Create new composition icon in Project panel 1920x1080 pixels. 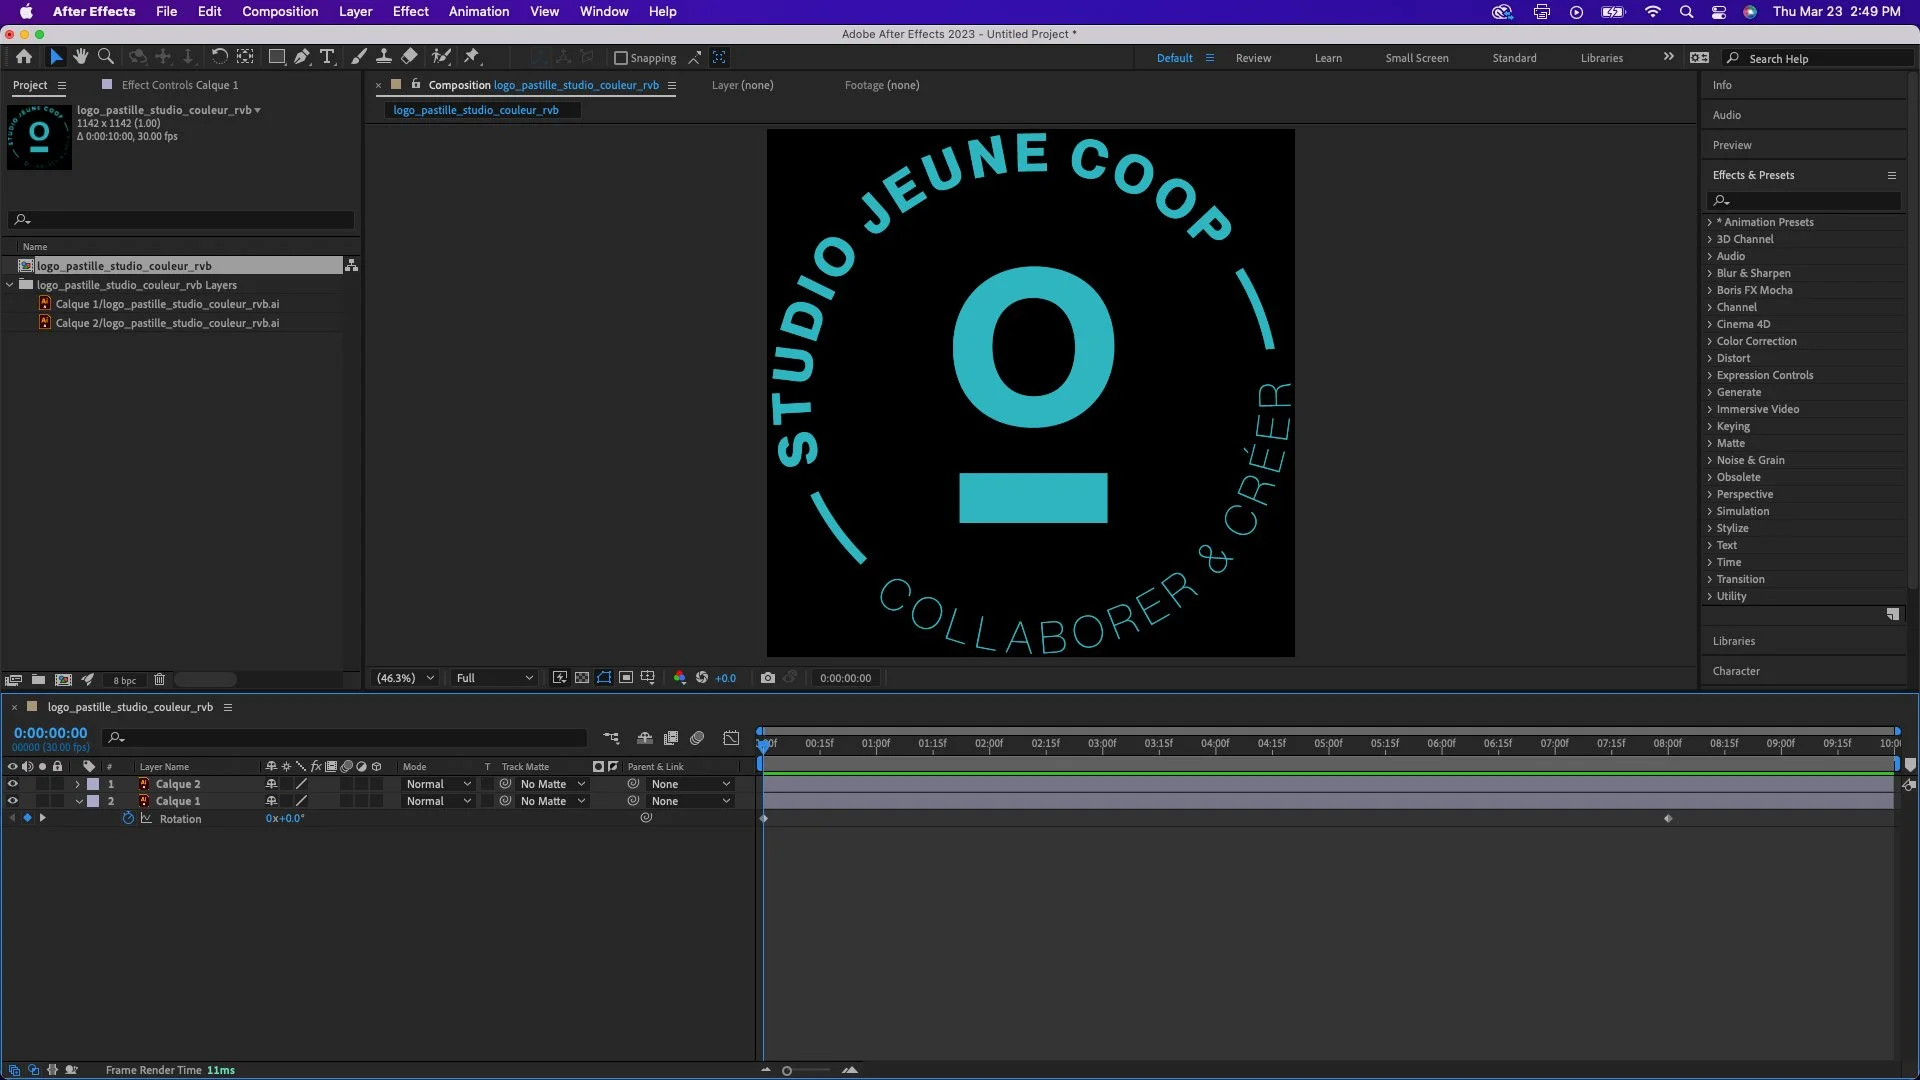pyautogui.click(x=63, y=679)
